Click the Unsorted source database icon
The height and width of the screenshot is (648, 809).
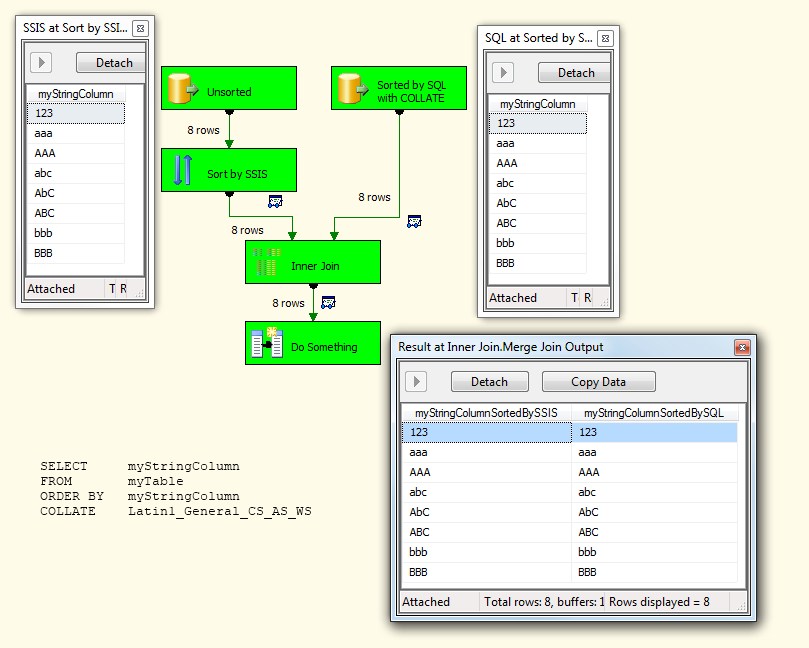point(181,90)
